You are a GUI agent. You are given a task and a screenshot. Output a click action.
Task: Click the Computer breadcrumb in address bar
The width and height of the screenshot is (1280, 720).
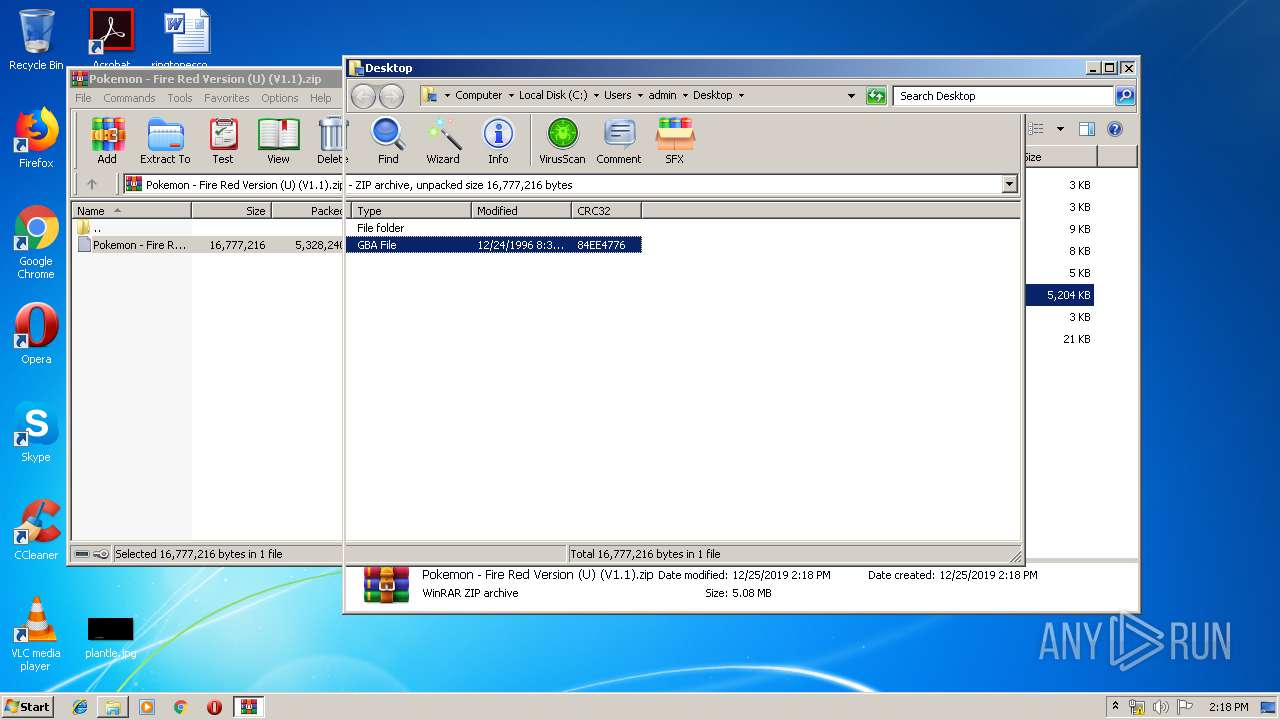(478, 96)
